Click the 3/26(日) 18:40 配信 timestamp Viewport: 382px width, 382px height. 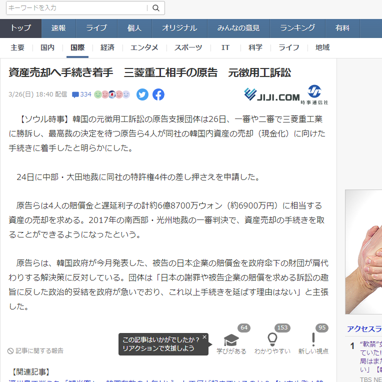click(x=38, y=95)
